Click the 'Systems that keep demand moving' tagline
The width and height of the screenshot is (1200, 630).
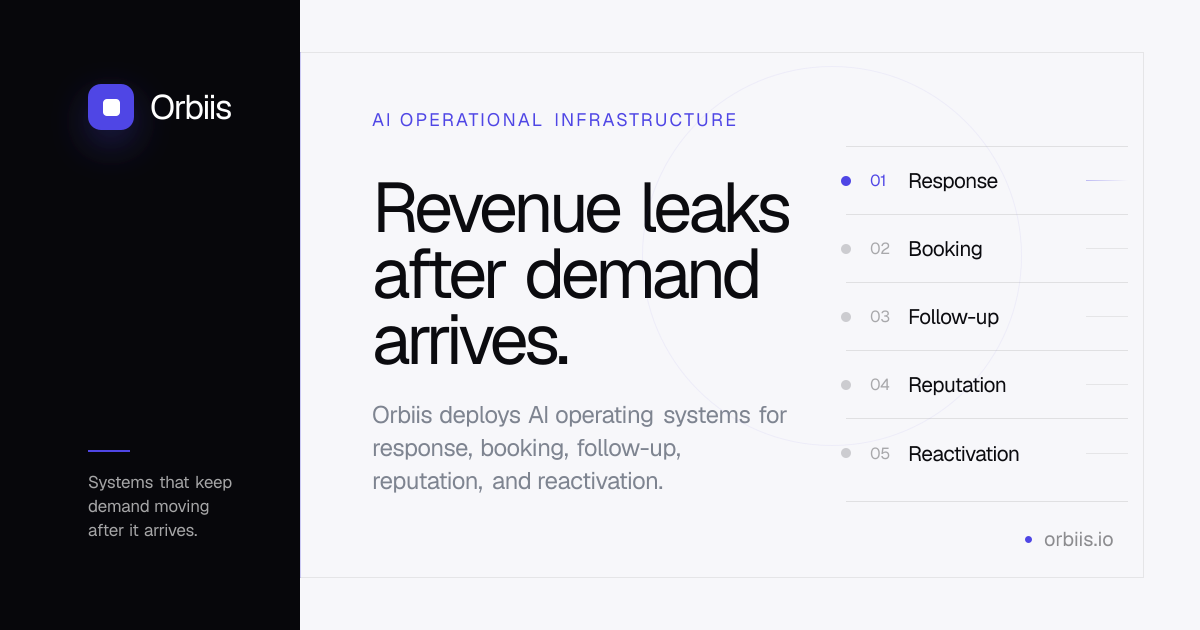tap(160, 506)
